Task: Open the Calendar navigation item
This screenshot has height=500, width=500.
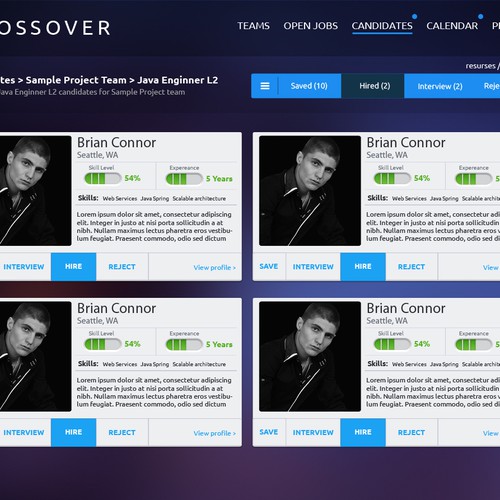Action: 452,26
